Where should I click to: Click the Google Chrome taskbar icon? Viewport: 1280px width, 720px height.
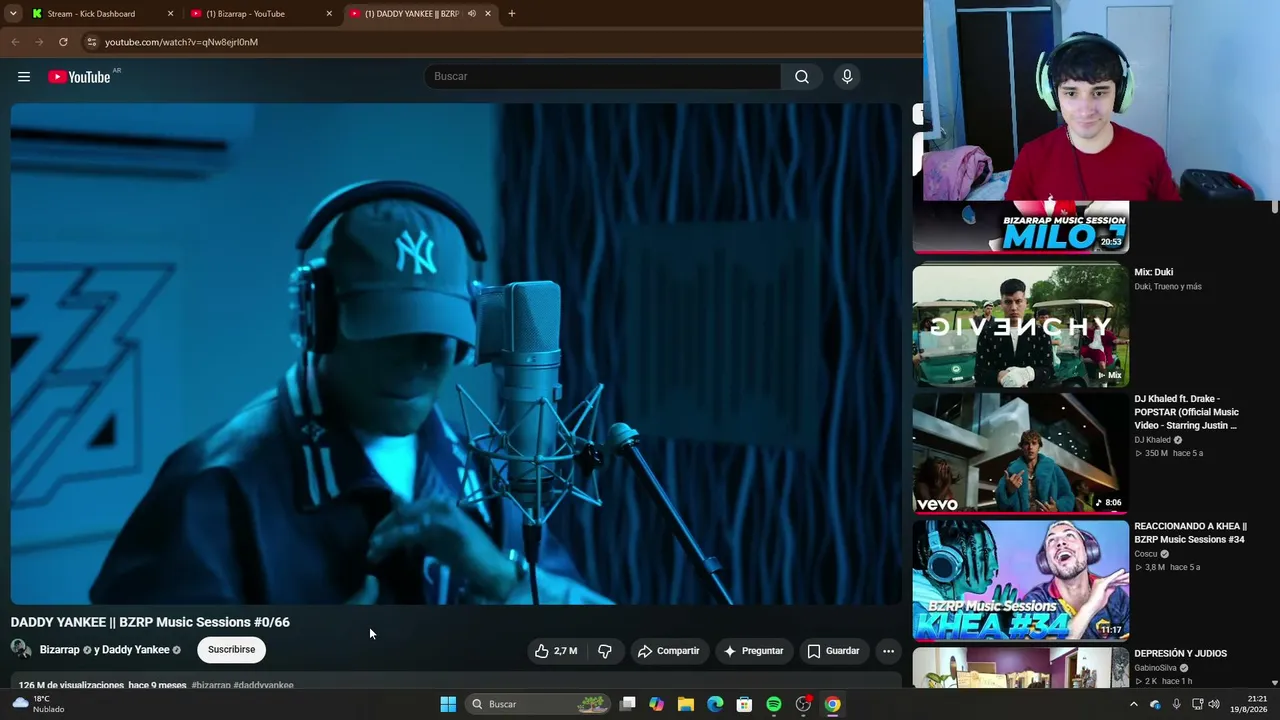[x=832, y=704]
